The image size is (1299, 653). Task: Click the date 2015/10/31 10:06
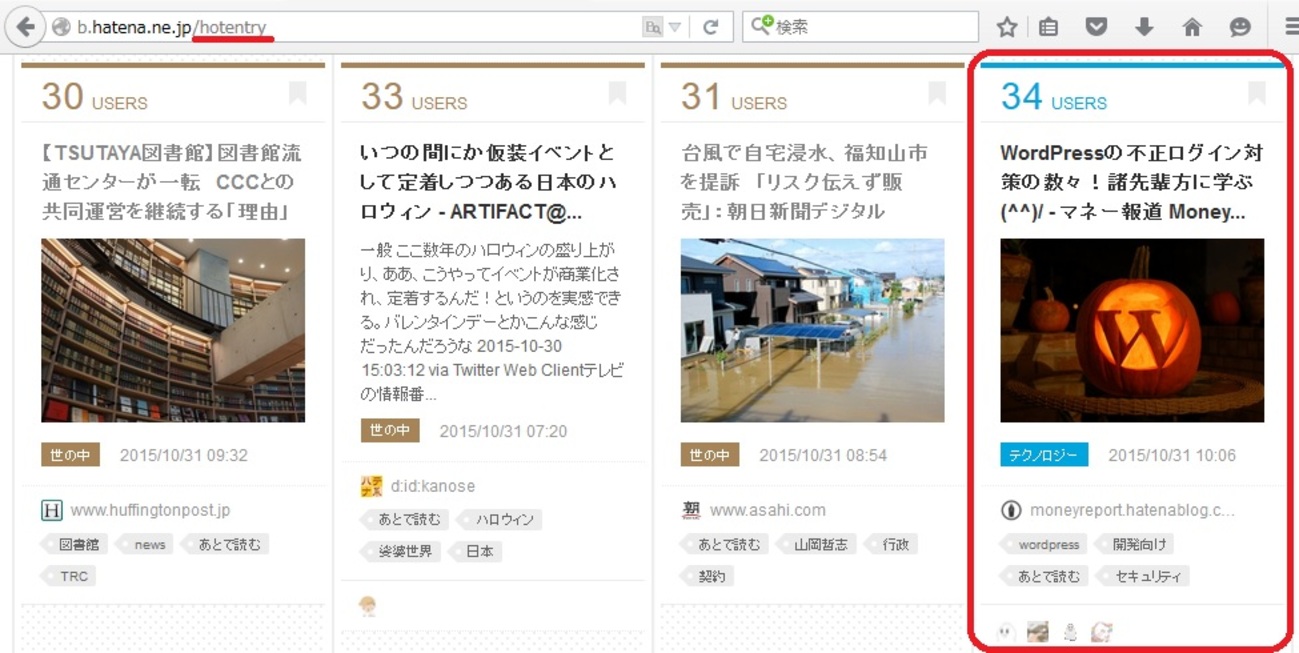pyautogui.click(x=1172, y=455)
